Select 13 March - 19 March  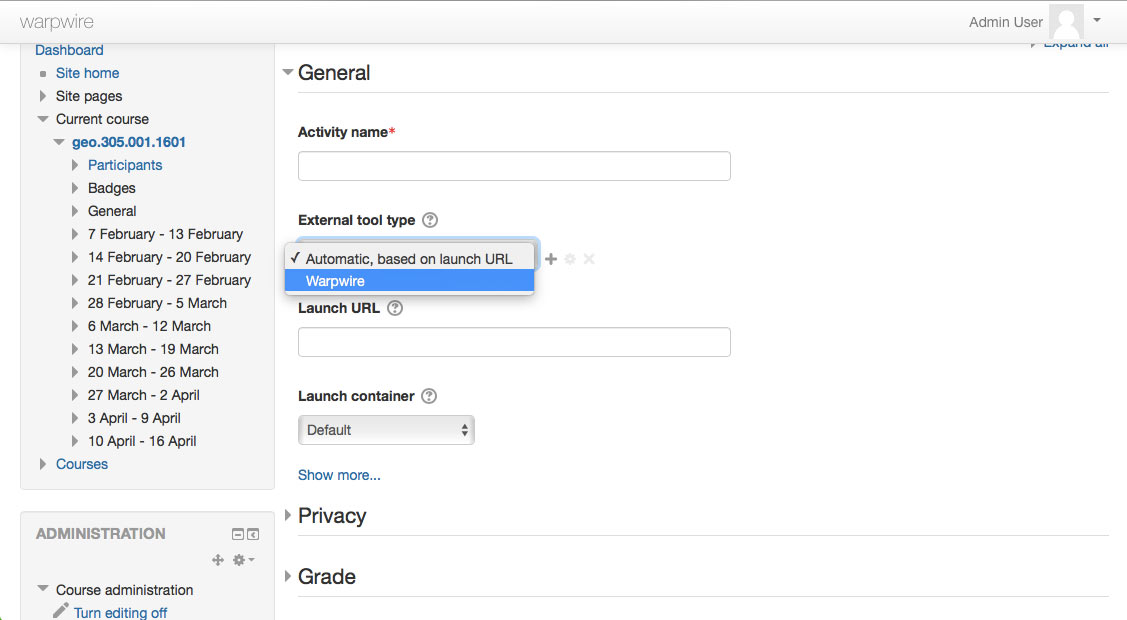(x=153, y=348)
